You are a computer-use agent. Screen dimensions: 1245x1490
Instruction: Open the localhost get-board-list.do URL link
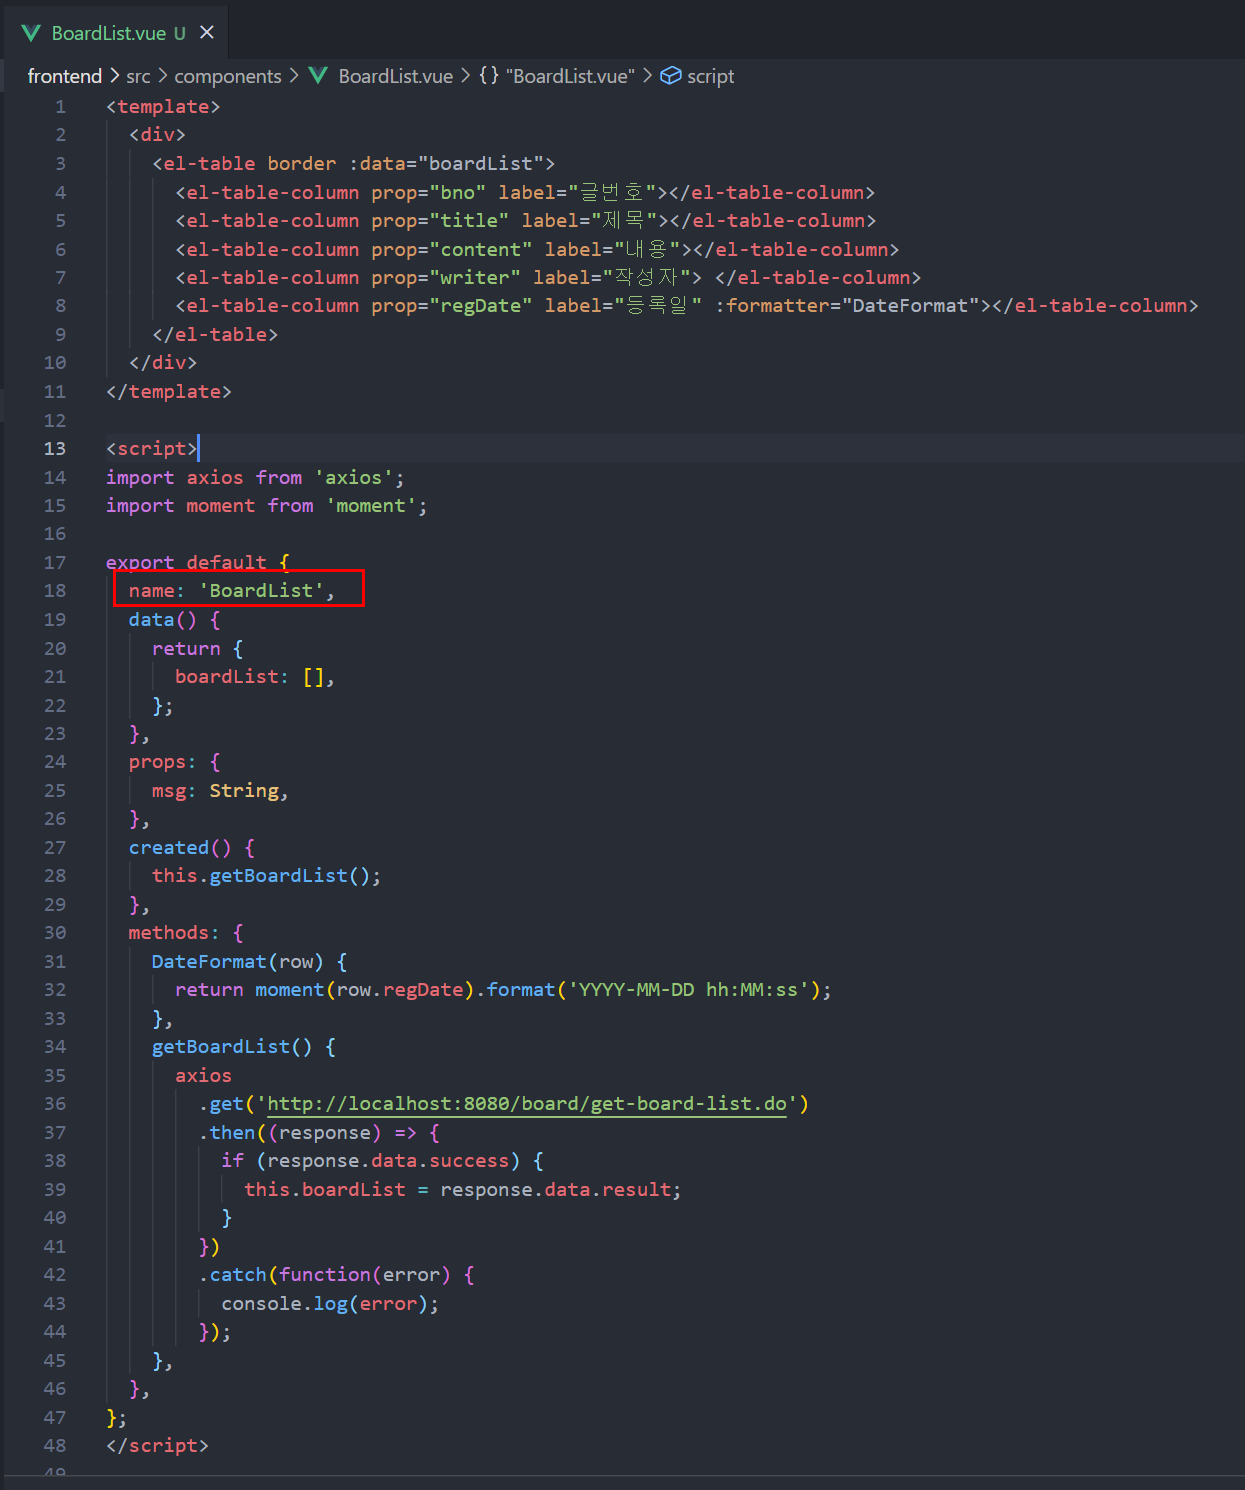(x=527, y=1104)
